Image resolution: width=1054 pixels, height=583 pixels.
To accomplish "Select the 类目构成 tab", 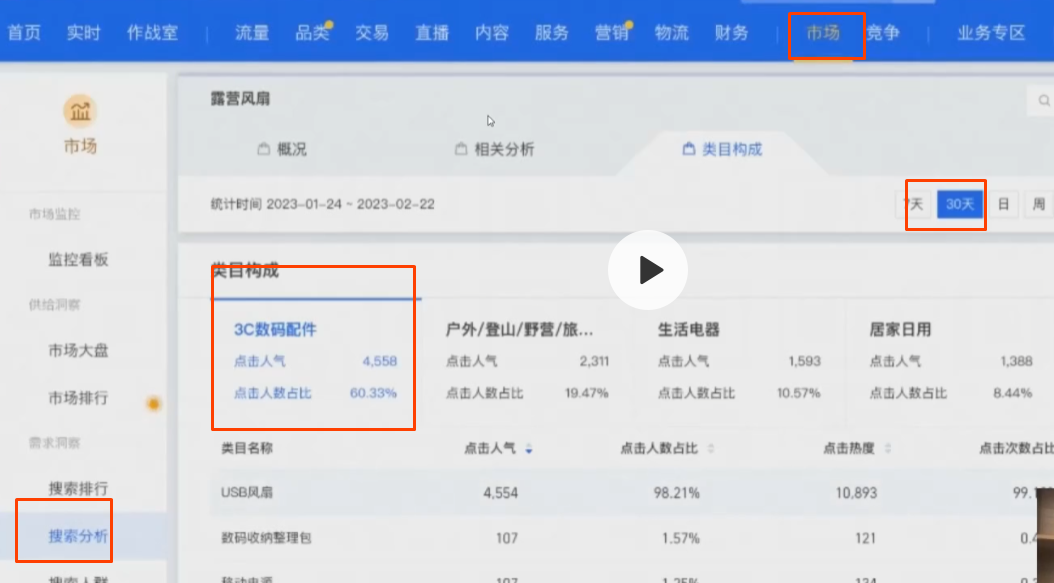I will tap(722, 149).
